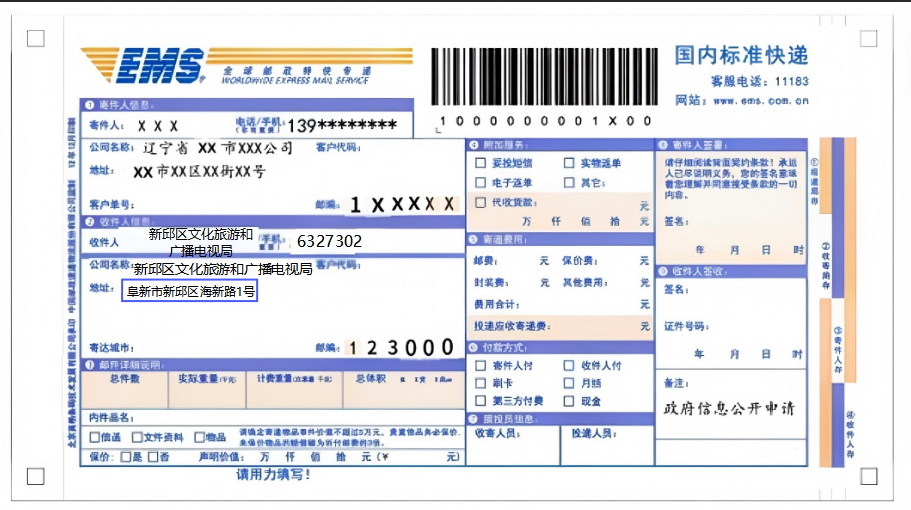Image resolution: width=911 pixels, height=510 pixels.
Task: Click the 其他费用 fee label
Action: pyautogui.click(x=584, y=283)
